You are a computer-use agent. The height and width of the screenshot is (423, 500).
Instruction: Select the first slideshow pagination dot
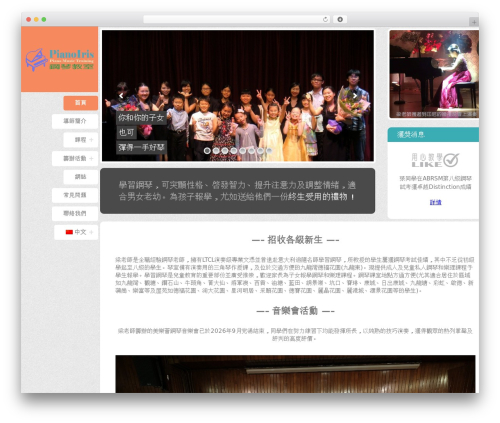coord(207,151)
